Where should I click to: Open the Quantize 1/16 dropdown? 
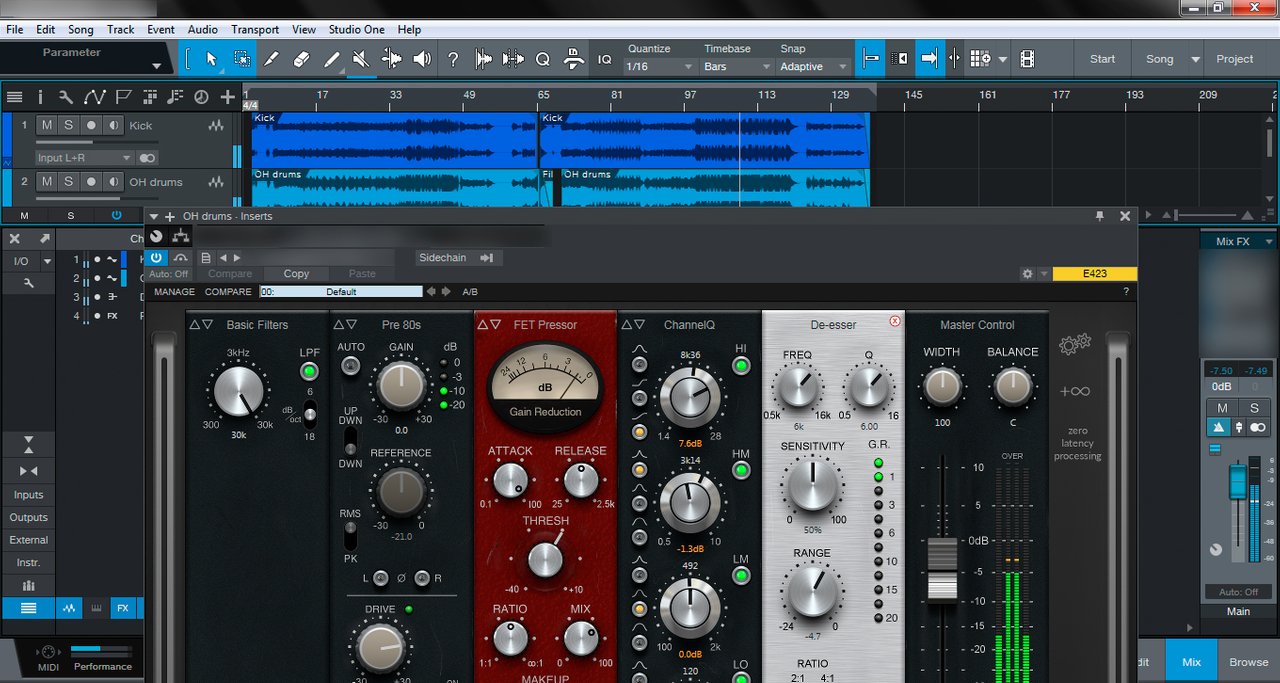(x=660, y=66)
